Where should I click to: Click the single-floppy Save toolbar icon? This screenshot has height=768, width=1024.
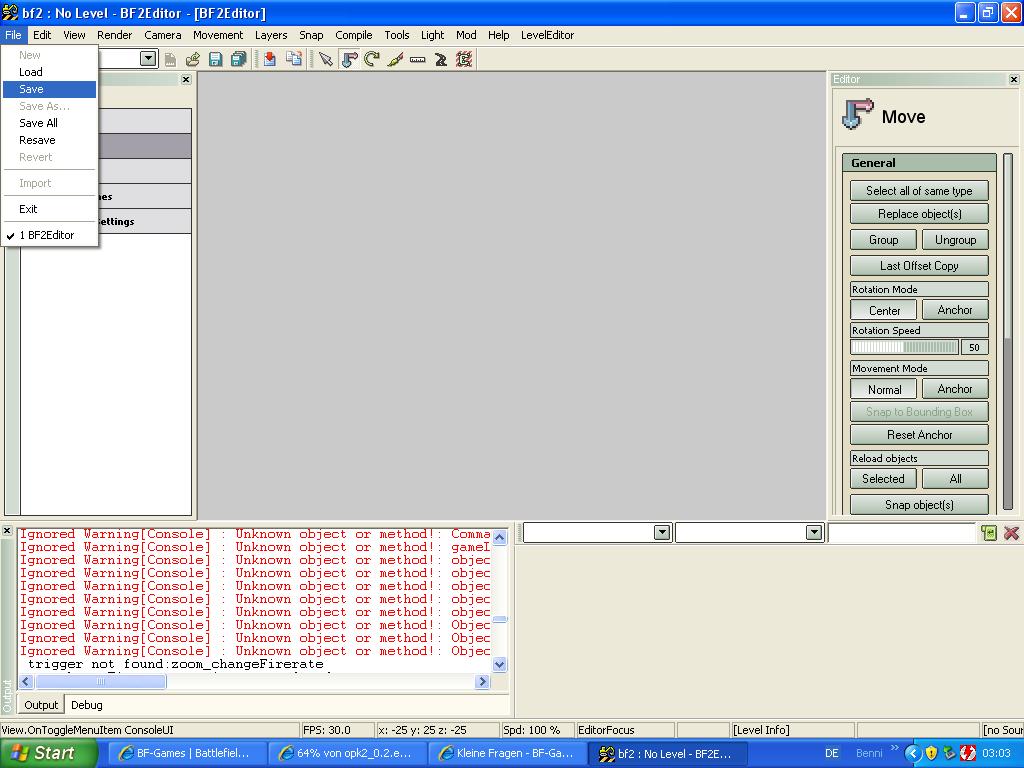click(x=216, y=59)
